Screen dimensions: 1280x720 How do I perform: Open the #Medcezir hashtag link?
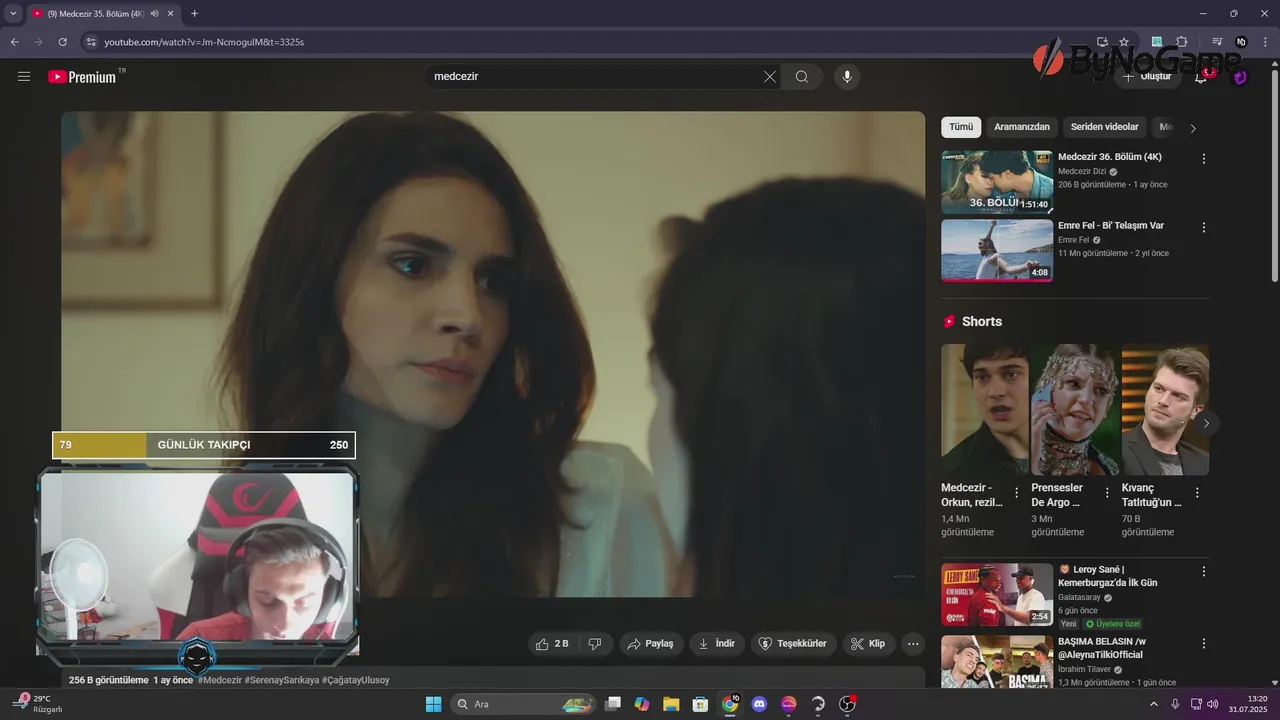click(x=220, y=680)
